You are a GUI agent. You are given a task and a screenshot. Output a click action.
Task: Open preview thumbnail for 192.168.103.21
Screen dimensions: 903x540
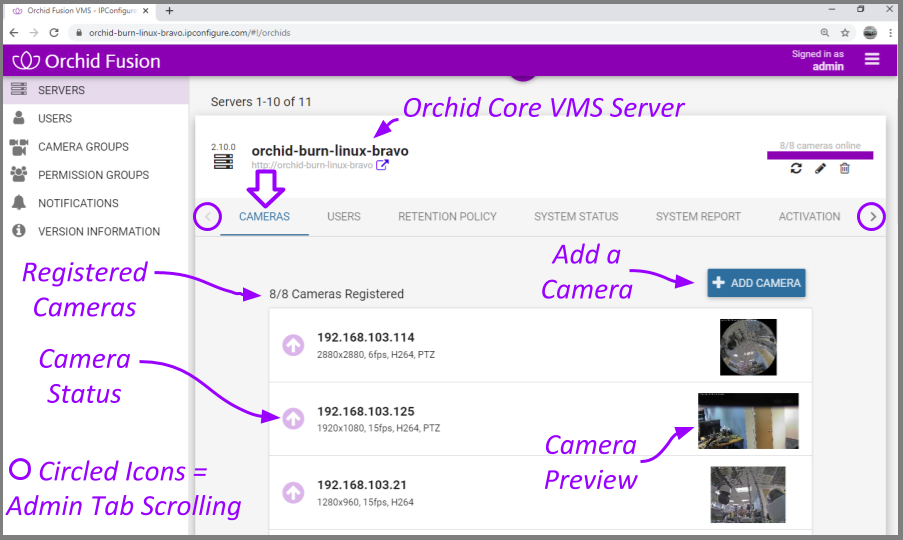tap(748, 495)
